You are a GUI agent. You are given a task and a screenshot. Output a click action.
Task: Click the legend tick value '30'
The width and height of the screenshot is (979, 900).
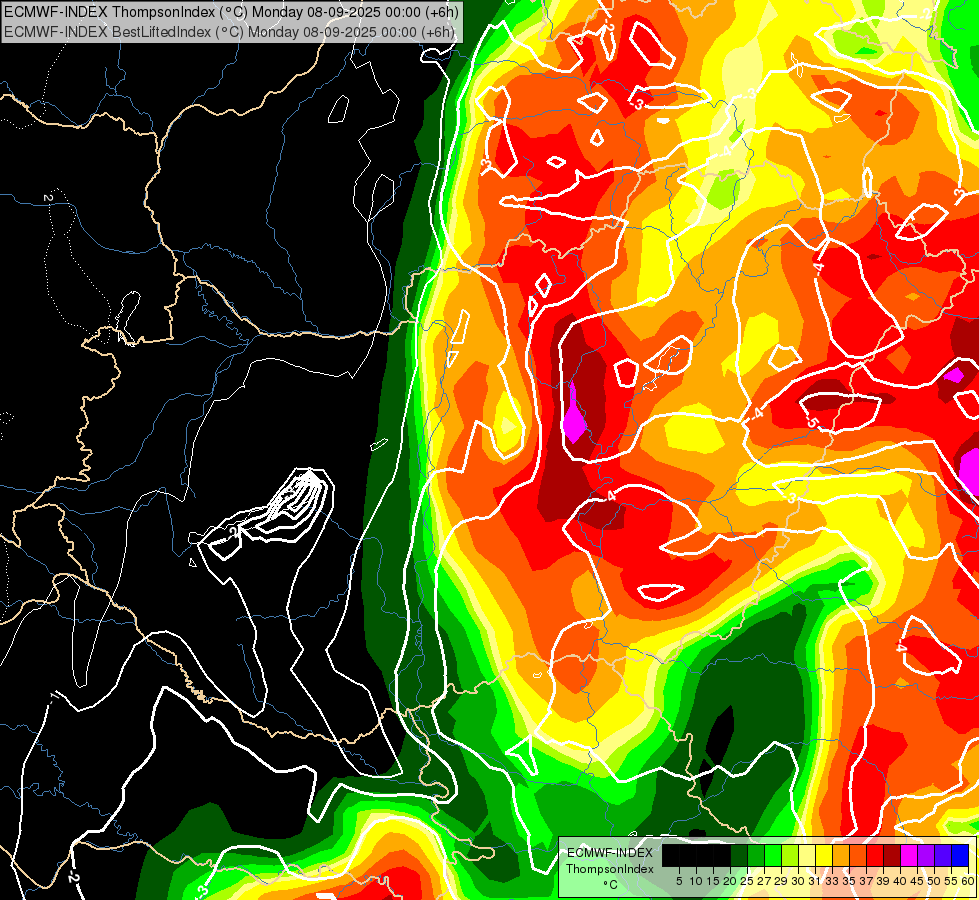point(798,881)
